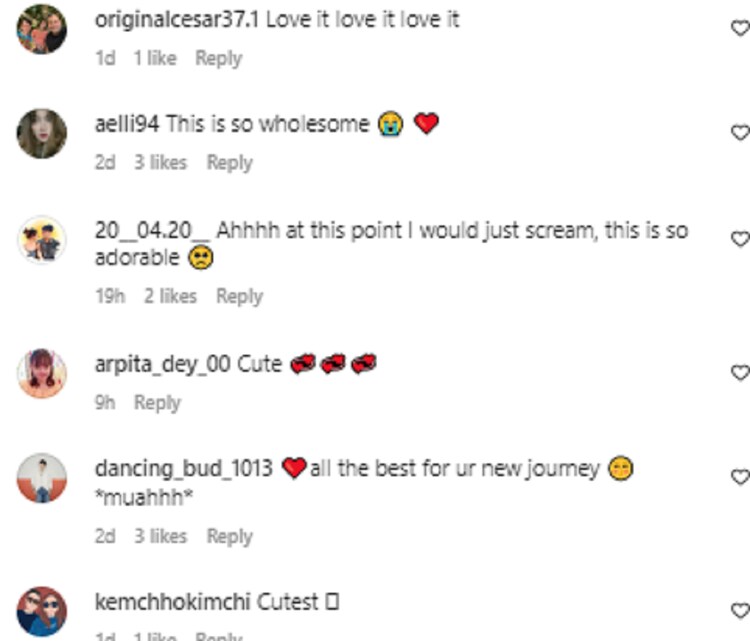
Task: Reply to originalcesar37.1's comment
Action: [218, 58]
